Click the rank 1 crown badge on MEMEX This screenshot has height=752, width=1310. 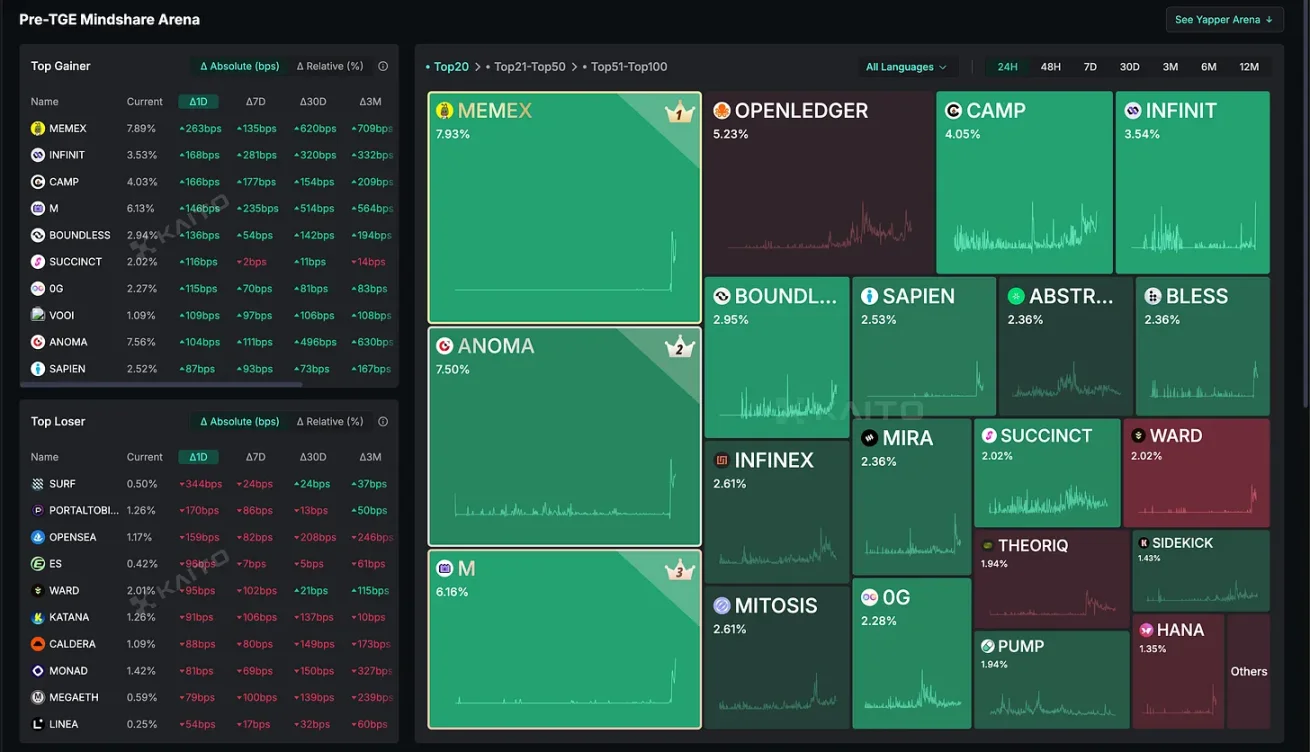679,113
